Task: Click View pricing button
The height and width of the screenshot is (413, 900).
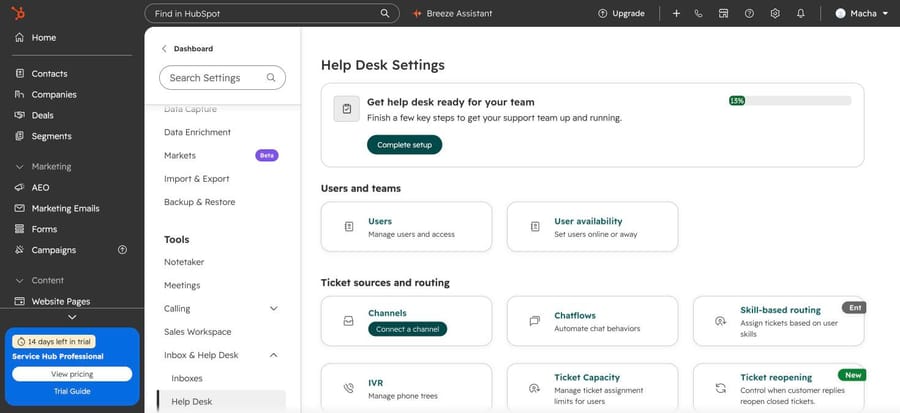Action: pyautogui.click(x=72, y=374)
